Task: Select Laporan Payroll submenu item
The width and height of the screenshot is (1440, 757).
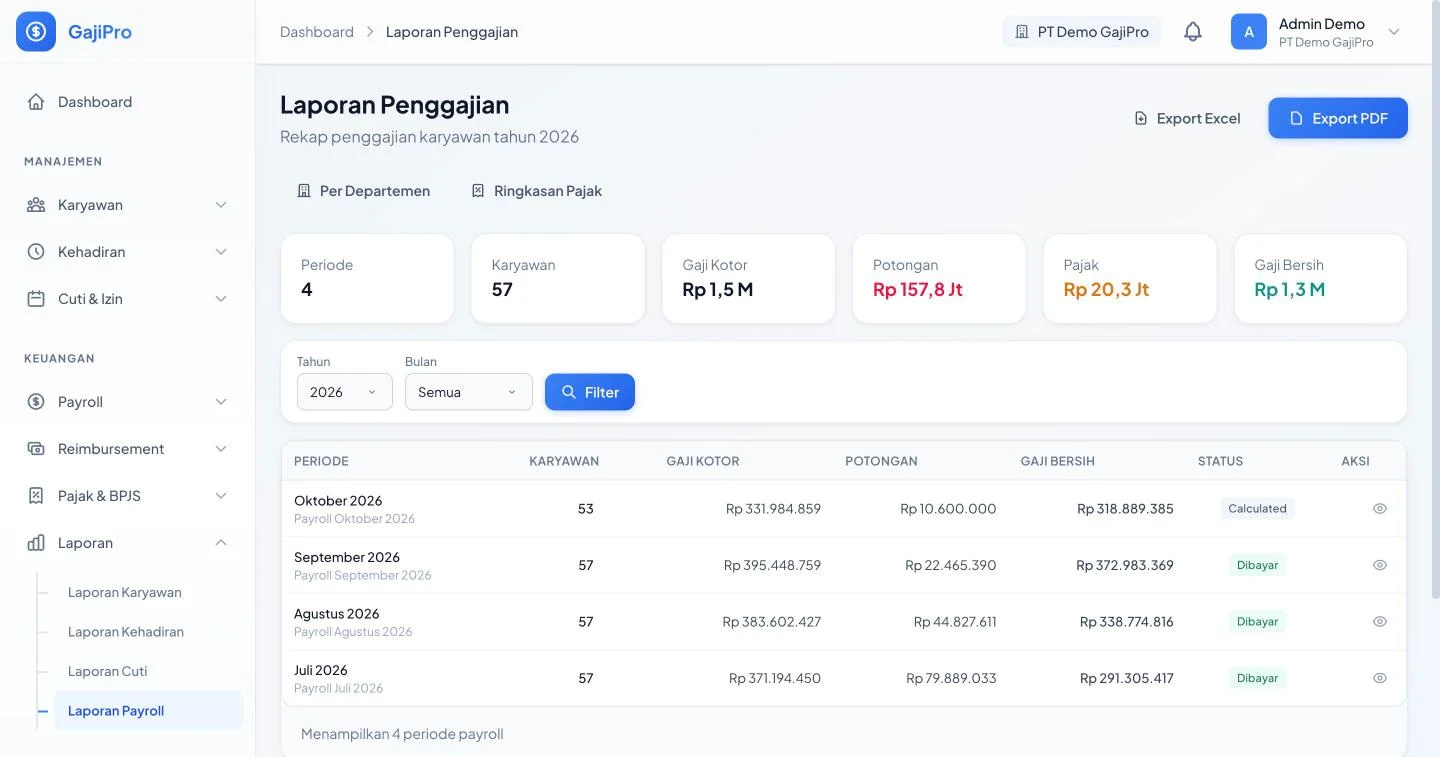Action: coord(148,711)
